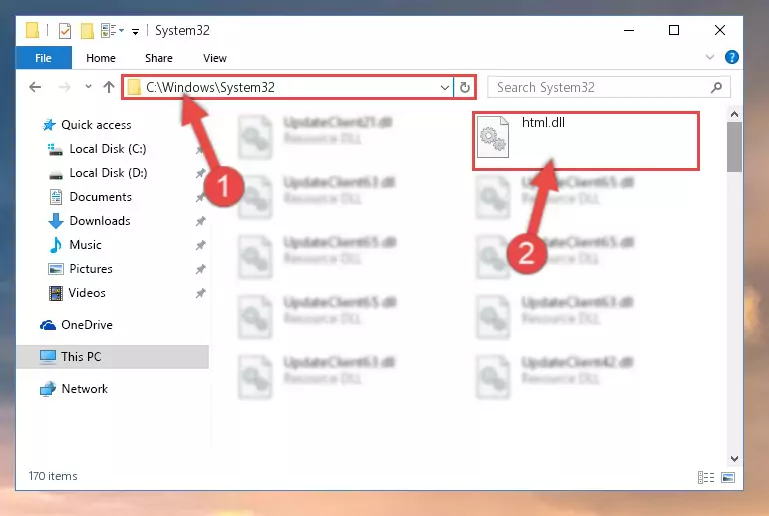Image resolution: width=769 pixels, height=516 pixels.
Task: Click the scrollbar down arrow
Action: pos(734,459)
